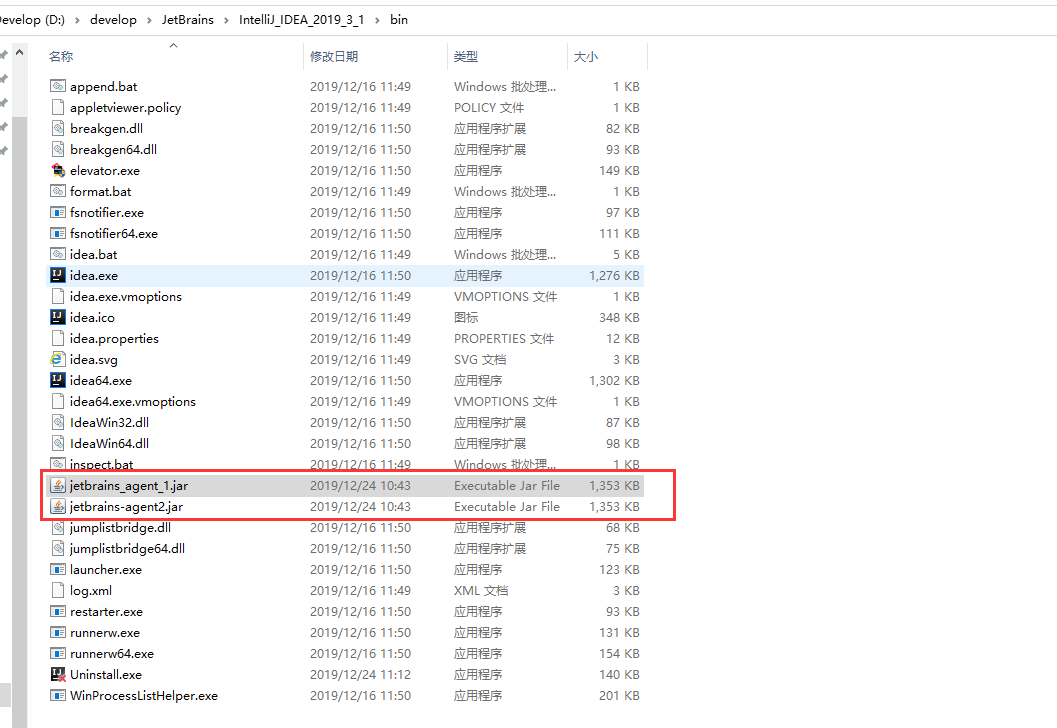Click the fsnotifier.exe icon
The width and height of the screenshot is (1057, 728).
(58, 212)
